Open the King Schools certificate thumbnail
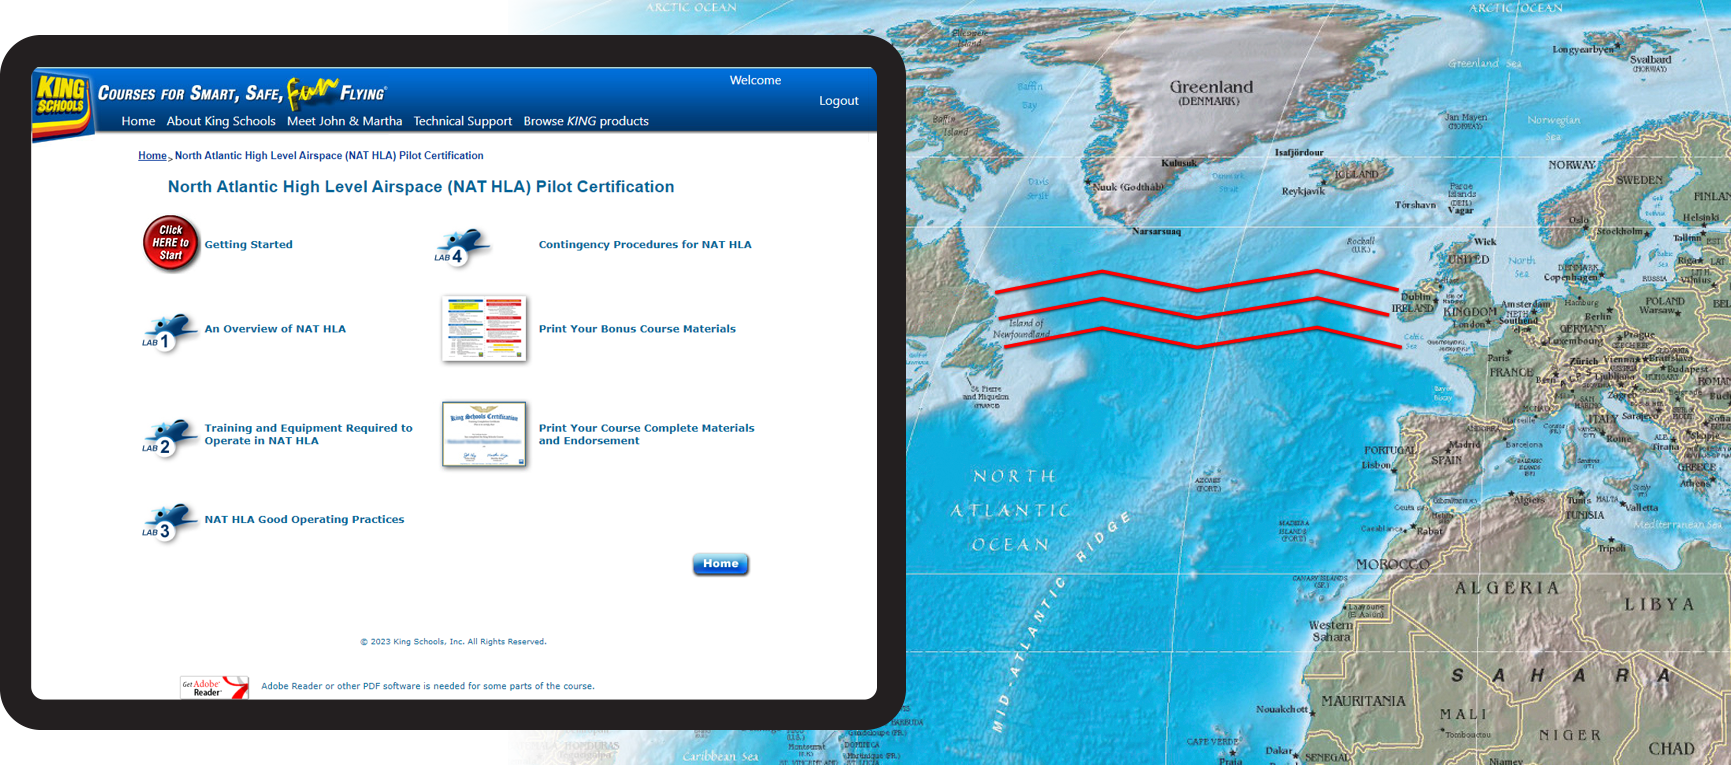This screenshot has height=765, width=1731. tap(484, 434)
